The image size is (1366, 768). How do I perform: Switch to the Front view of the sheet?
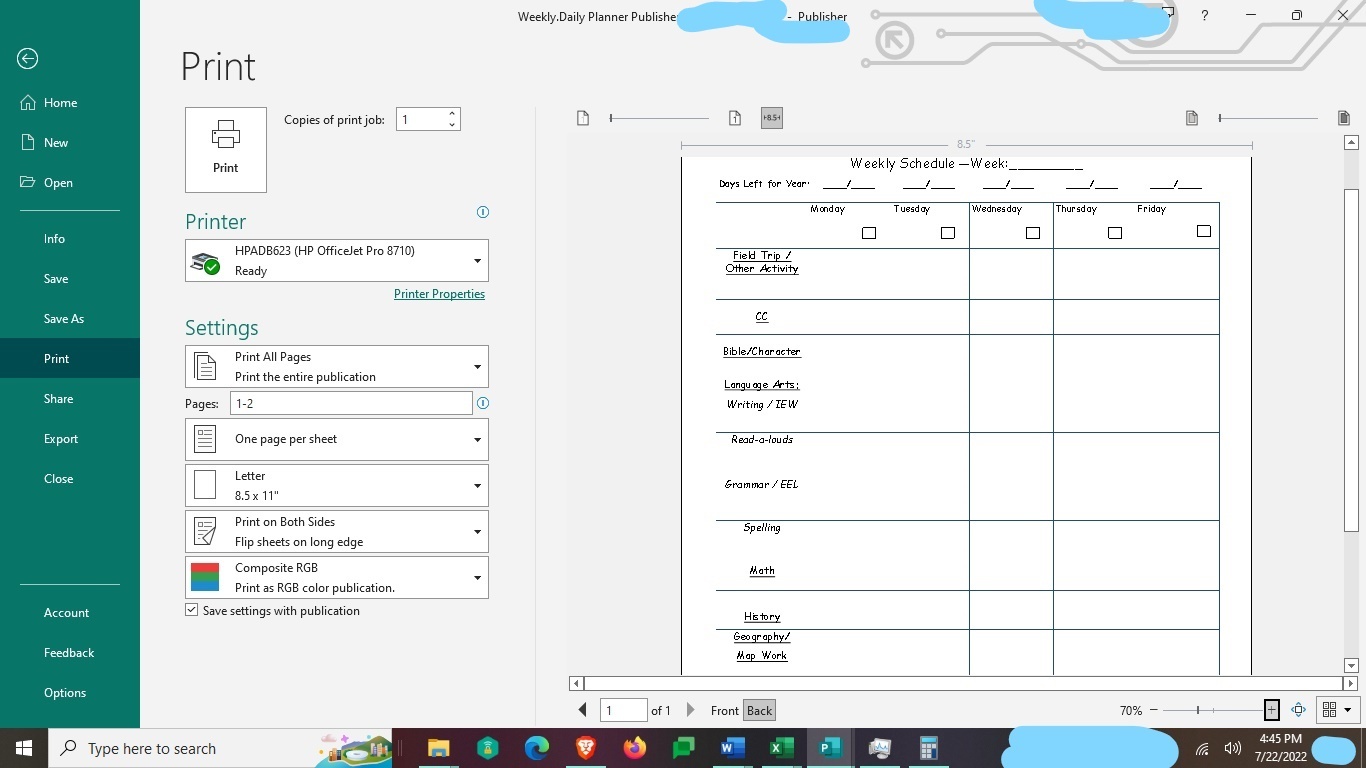(724, 710)
